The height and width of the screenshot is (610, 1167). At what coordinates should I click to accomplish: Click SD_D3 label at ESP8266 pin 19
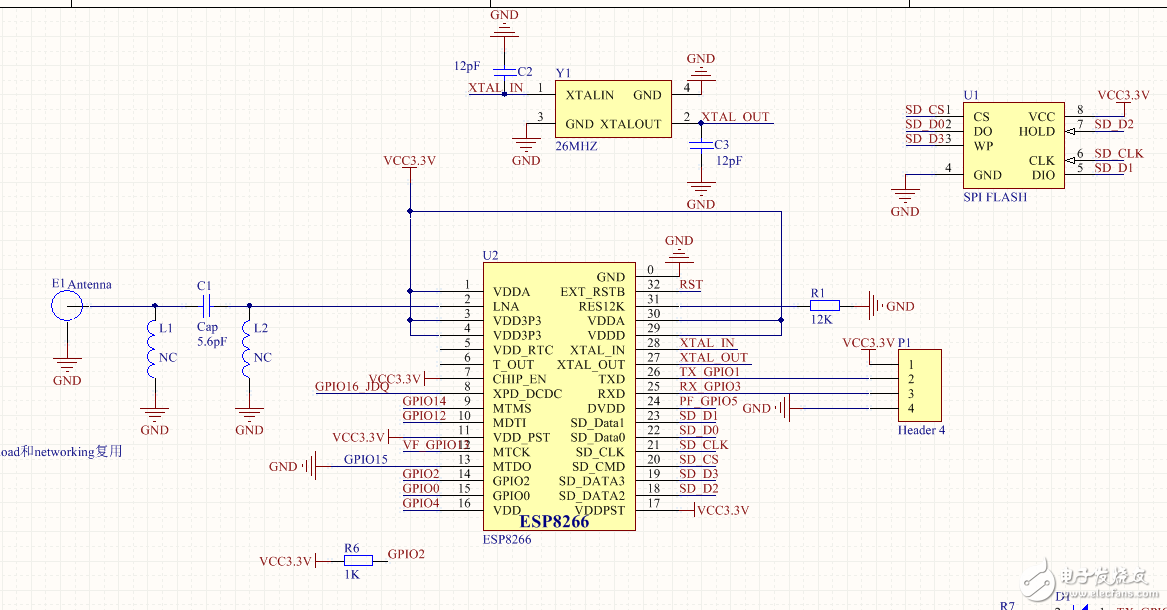699,474
